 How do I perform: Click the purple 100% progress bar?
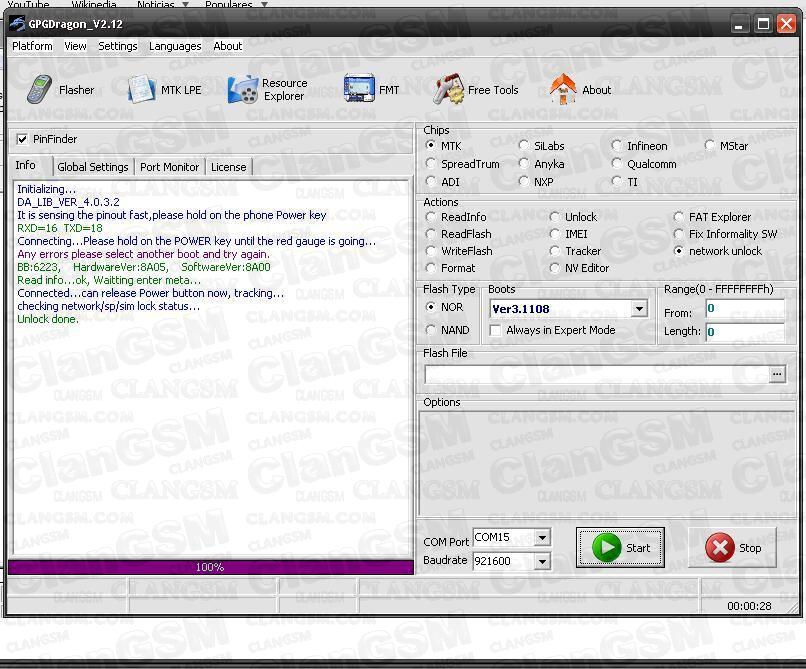click(211, 567)
